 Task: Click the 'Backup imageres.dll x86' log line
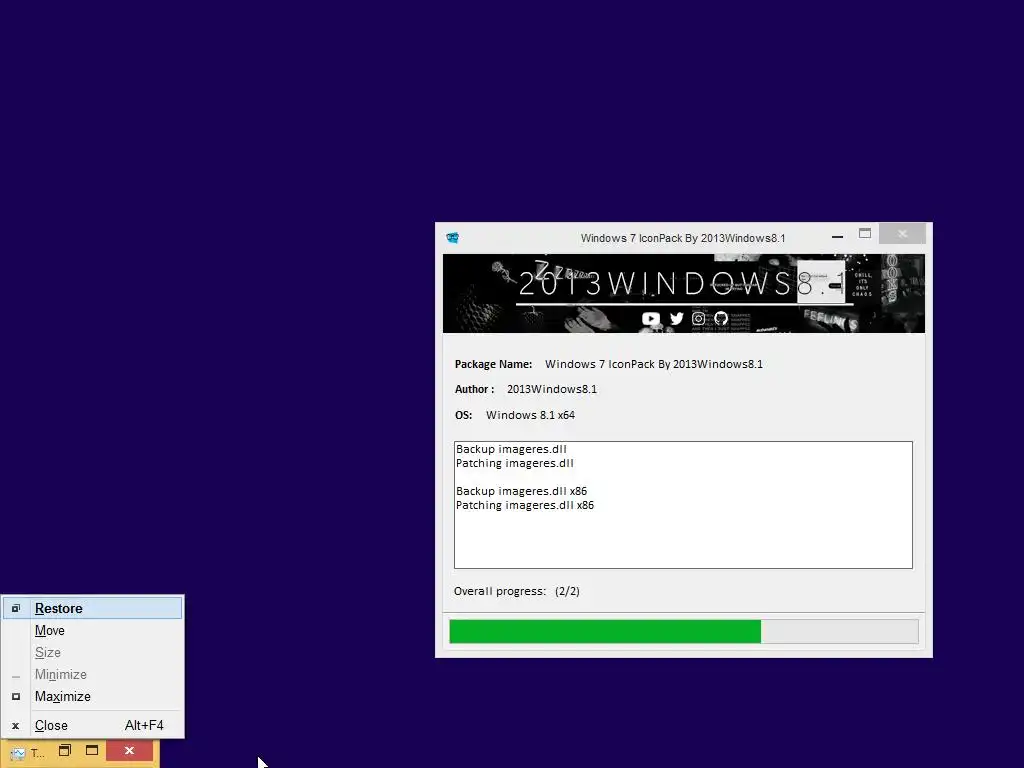tap(522, 491)
